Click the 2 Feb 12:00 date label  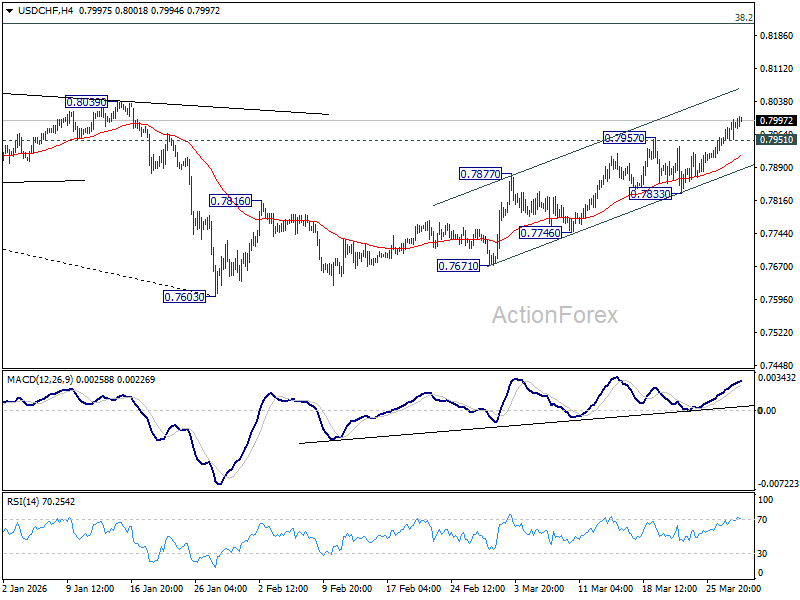click(283, 589)
